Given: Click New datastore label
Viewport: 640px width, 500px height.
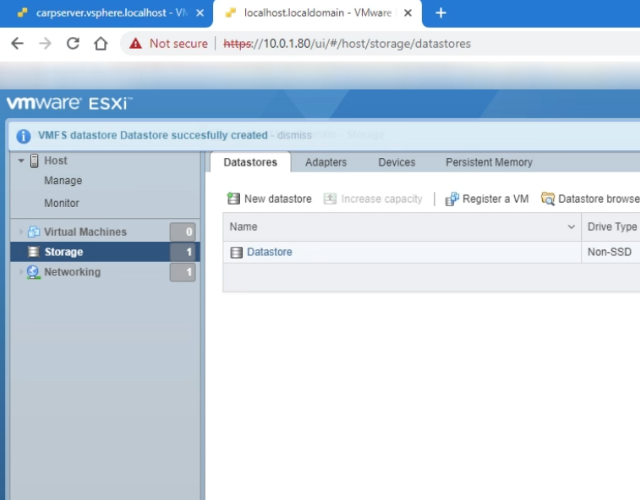Looking at the screenshot, I should tap(278, 199).
